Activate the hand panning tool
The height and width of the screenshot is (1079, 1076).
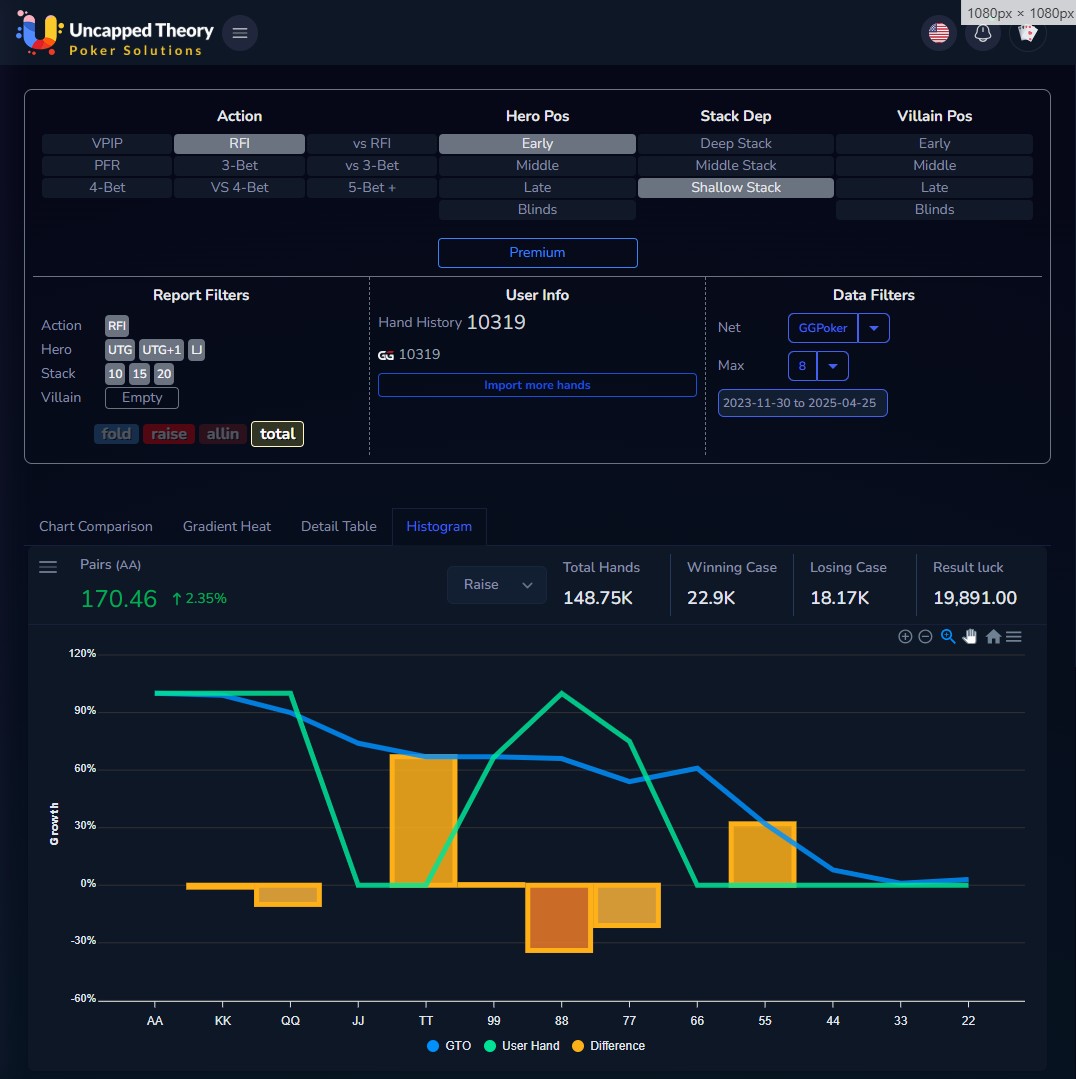(x=970, y=637)
